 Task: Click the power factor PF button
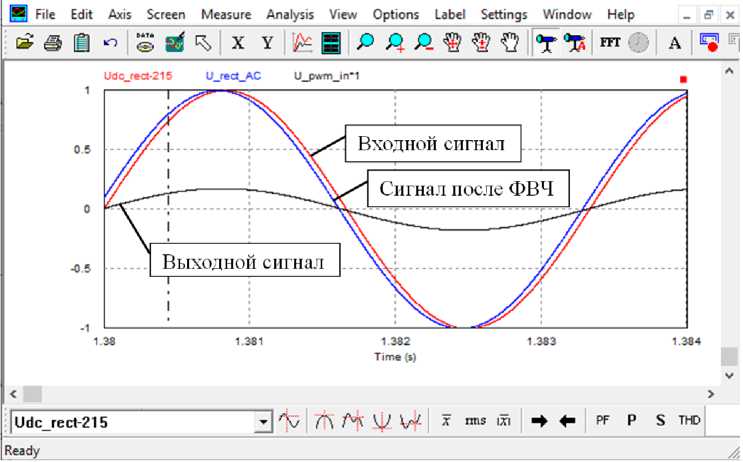(x=602, y=421)
